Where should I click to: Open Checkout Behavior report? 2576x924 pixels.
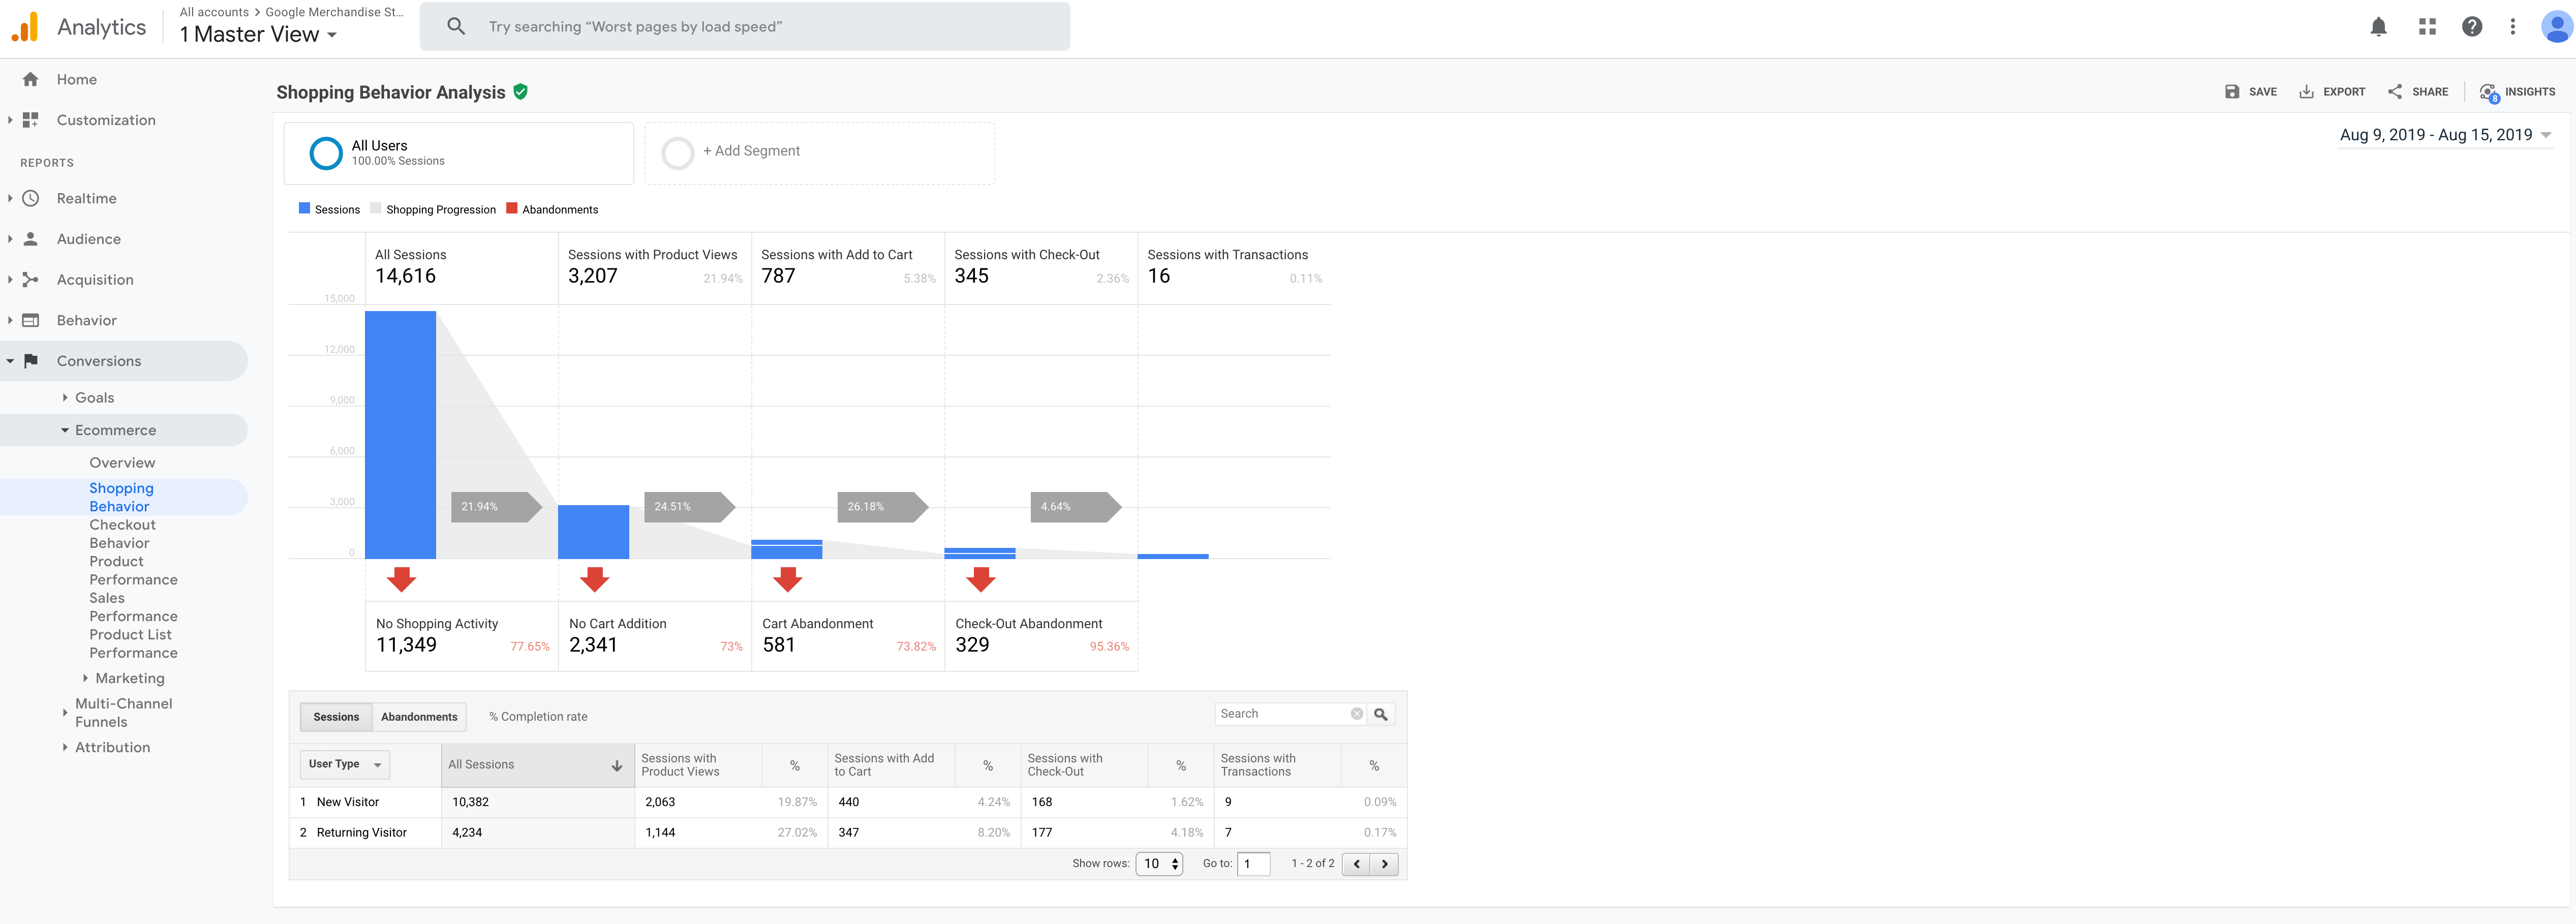(x=122, y=534)
